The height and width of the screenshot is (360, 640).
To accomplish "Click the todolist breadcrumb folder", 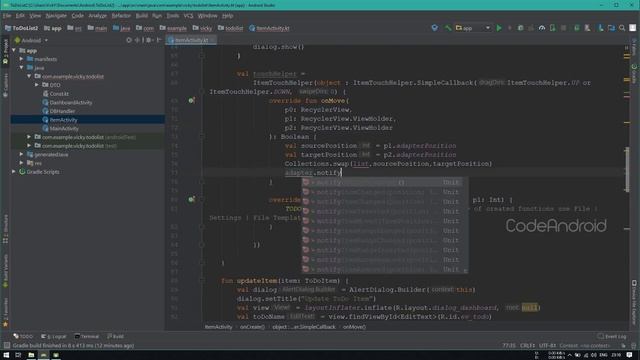I will point(231,28).
